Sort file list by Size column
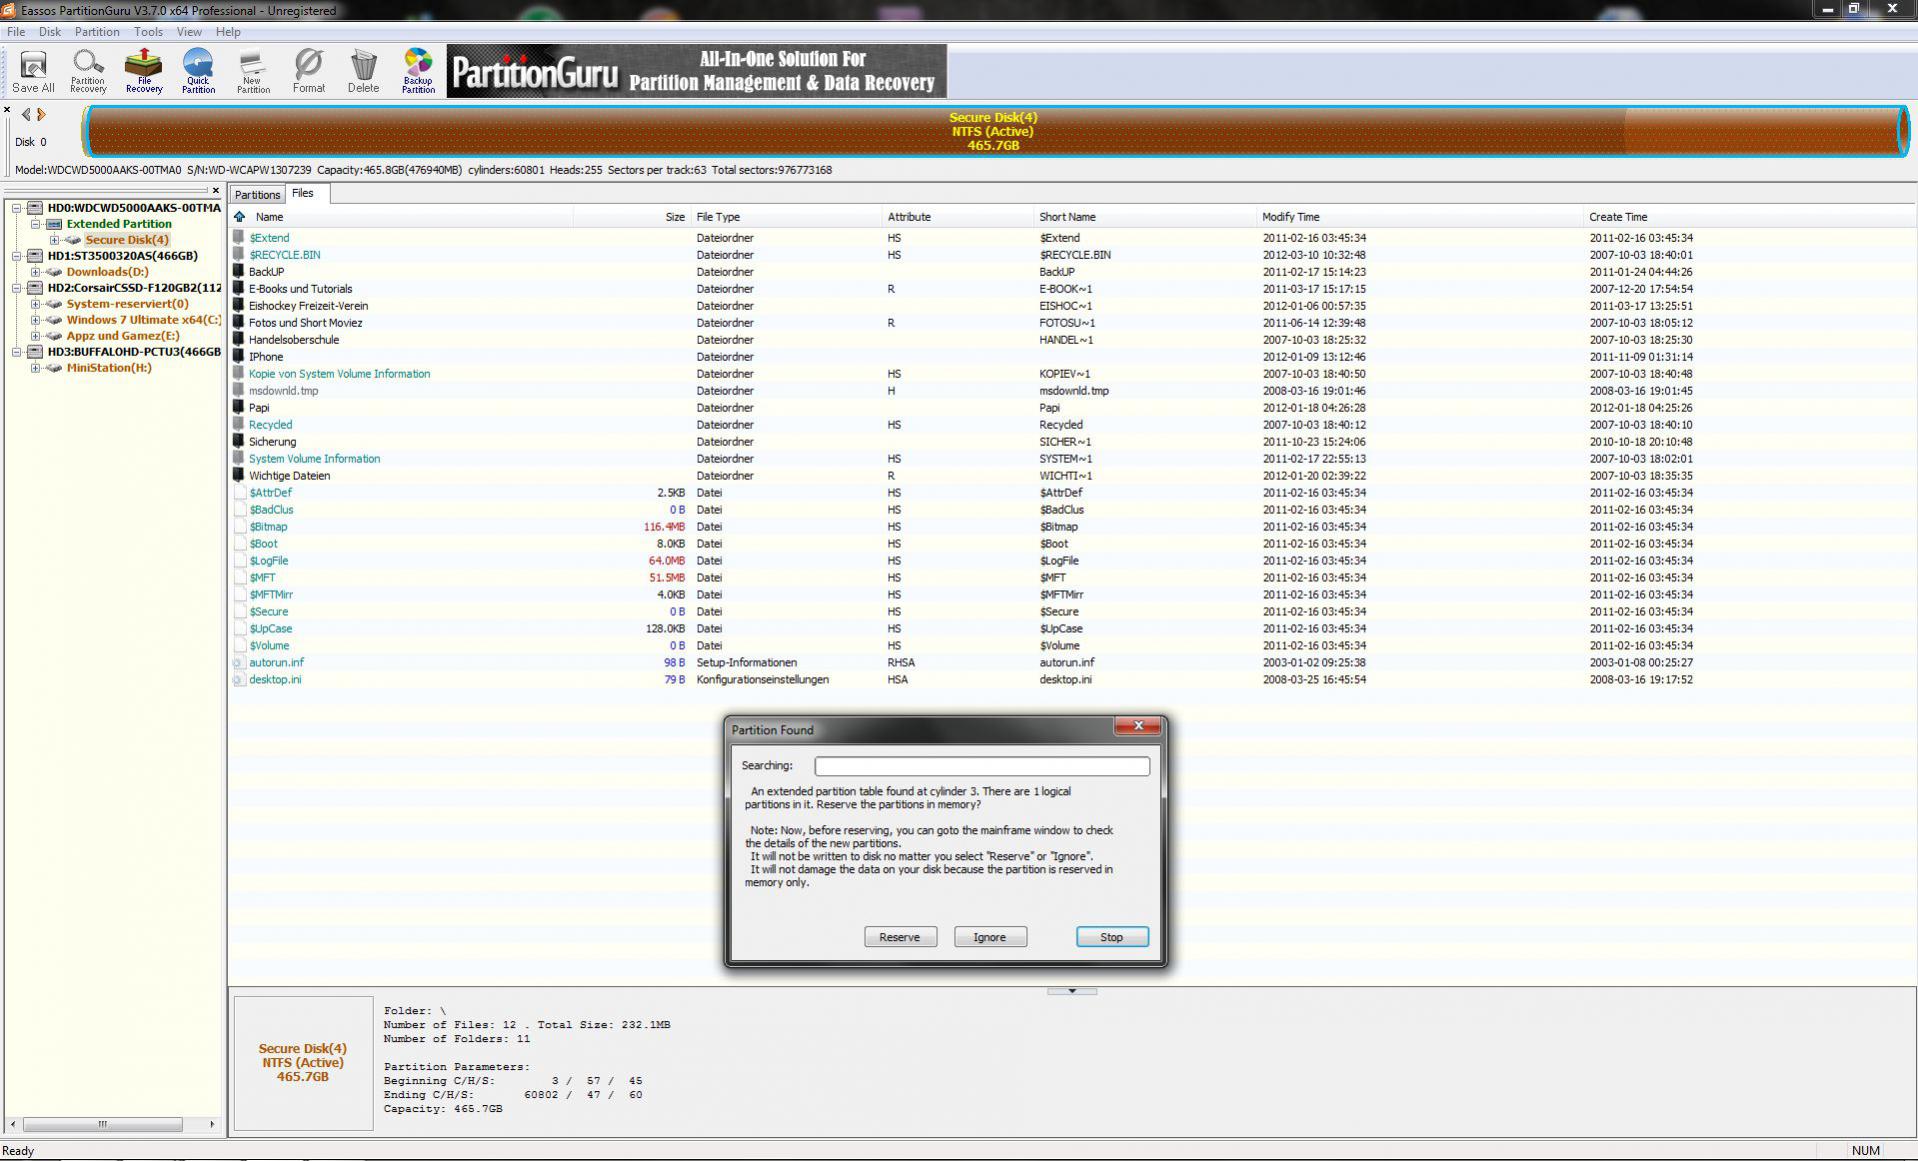The image size is (1918, 1161). 631,216
